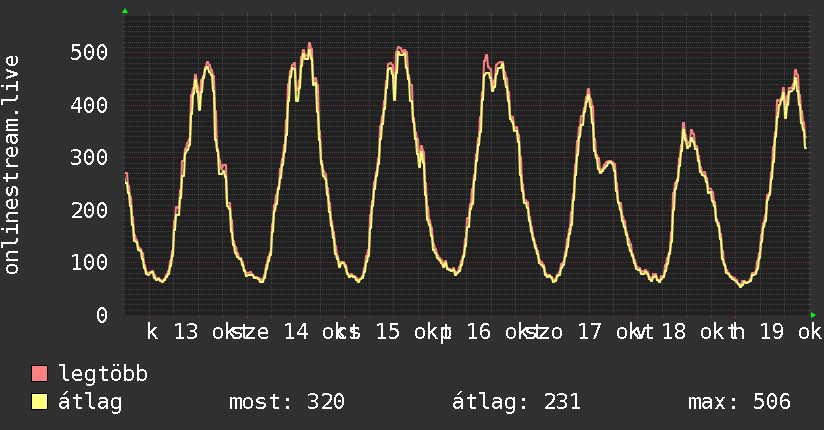The height and width of the screenshot is (430, 824).
Task: Click the y-axis label 0
Action: 102,315
